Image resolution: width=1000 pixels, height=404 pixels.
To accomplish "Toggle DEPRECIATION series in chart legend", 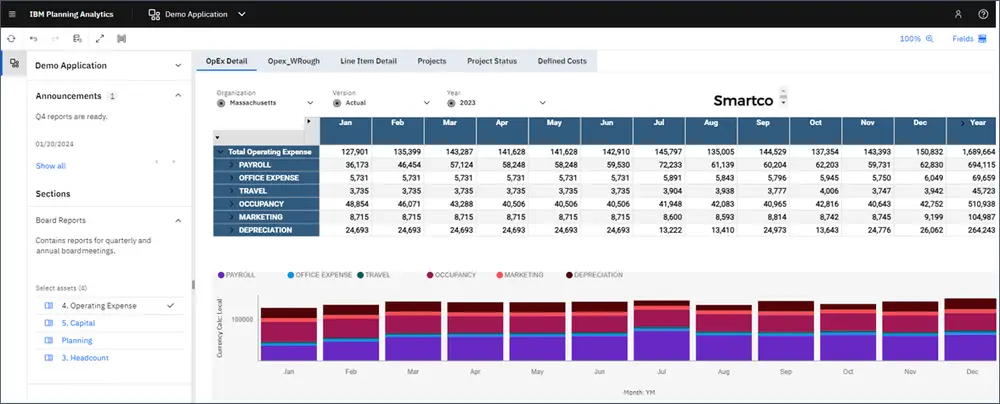I will 594,275.
